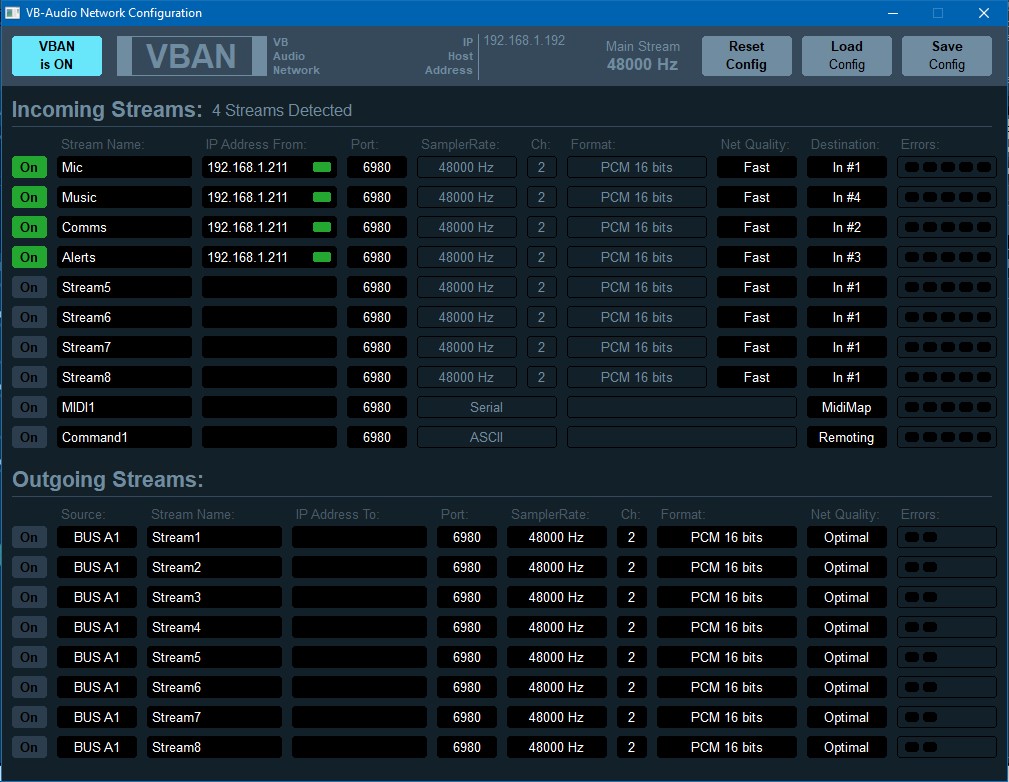The width and height of the screenshot is (1009, 782).
Task: Open the MidiMap destination for MIDI1
Action: pos(846,407)
